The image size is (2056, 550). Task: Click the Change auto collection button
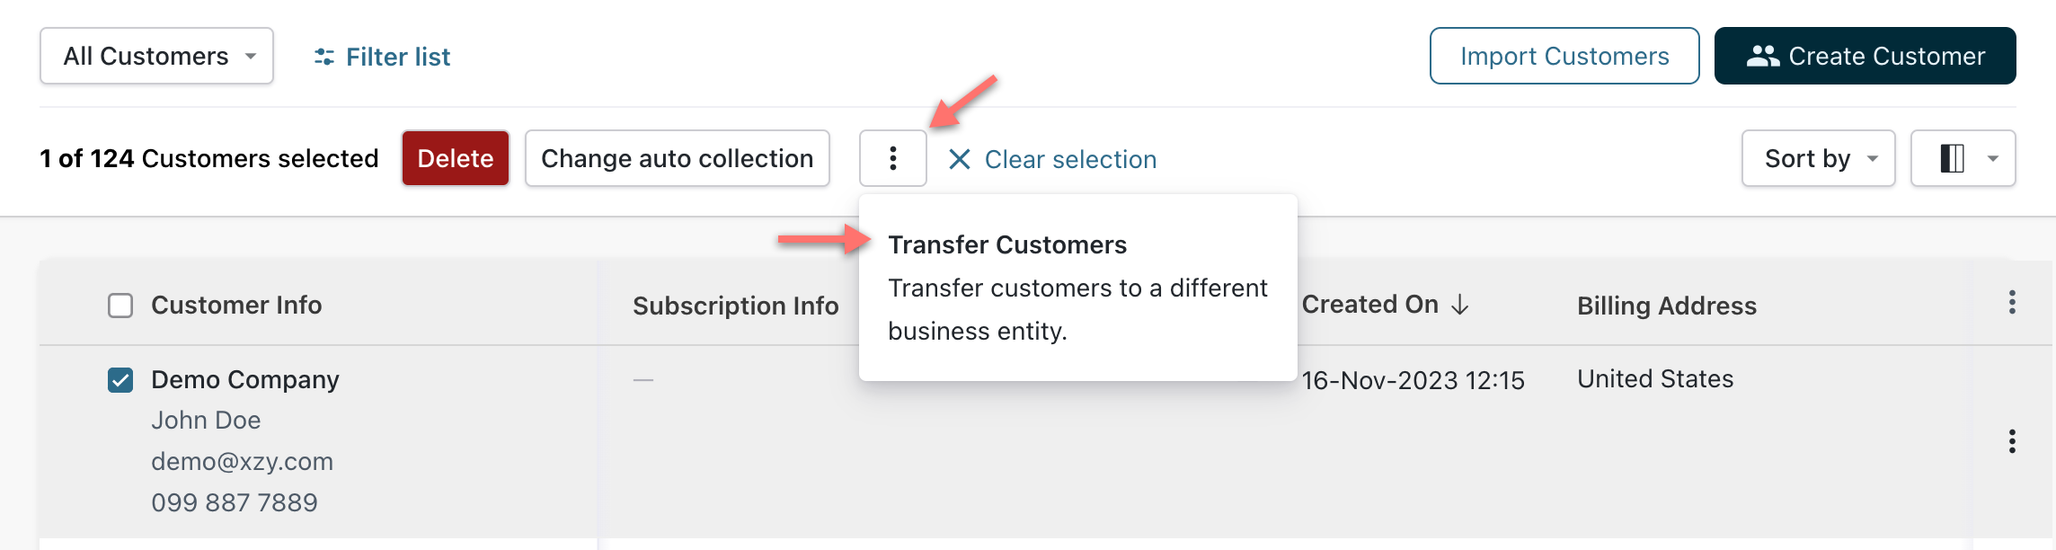tap(677, 158)
